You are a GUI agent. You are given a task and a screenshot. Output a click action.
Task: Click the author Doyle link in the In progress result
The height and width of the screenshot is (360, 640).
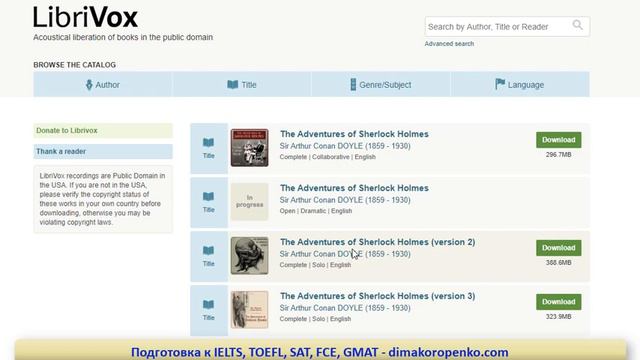click(x=345, y=200)
